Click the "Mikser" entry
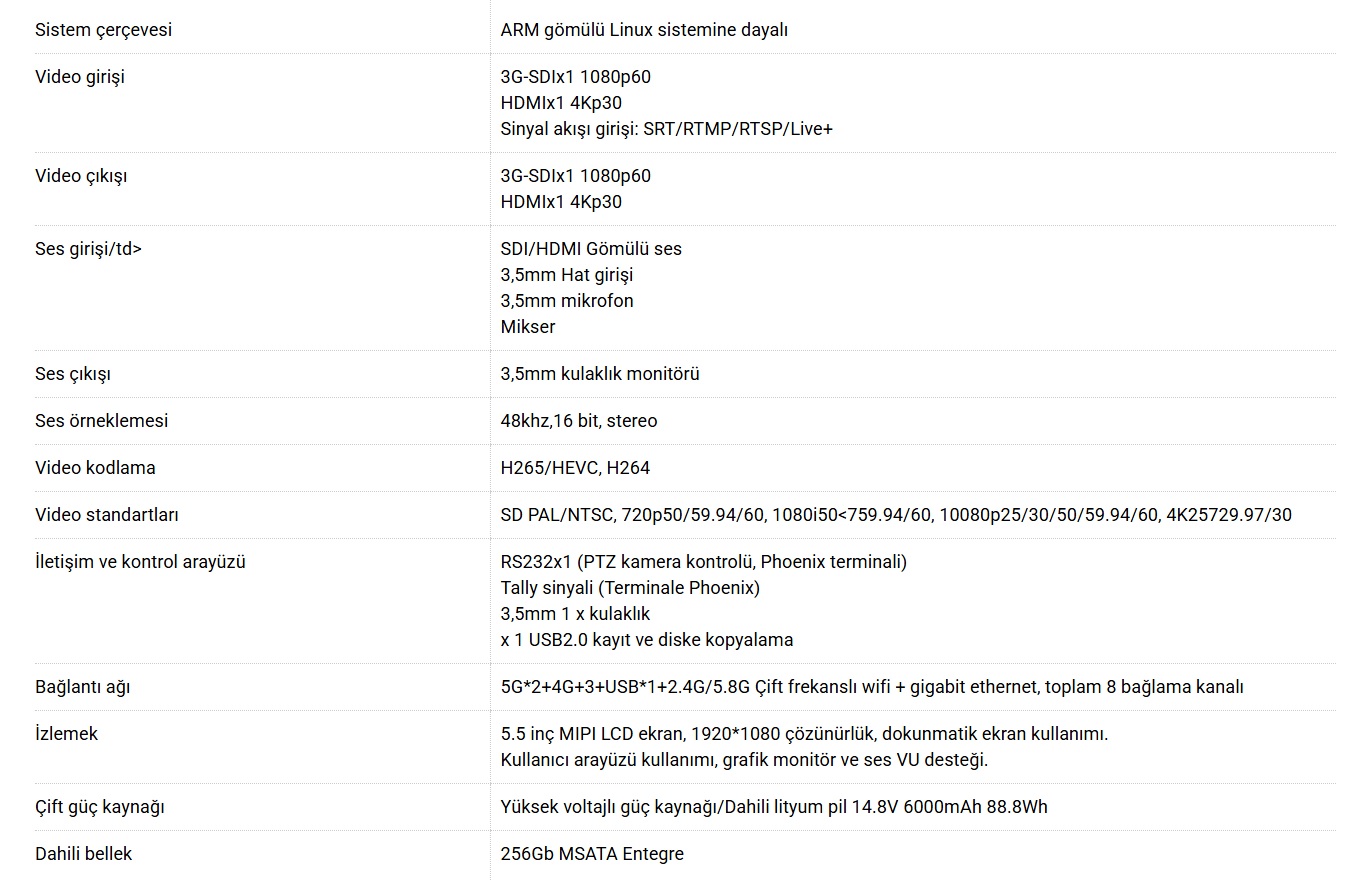 pyautogui.click(x=528, y=327)
